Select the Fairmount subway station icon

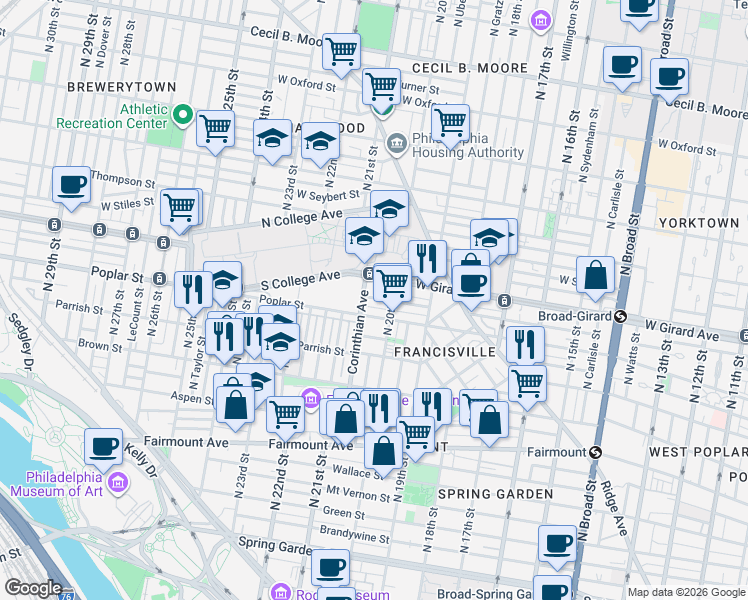pyautogui.click(x=595, y=452)
